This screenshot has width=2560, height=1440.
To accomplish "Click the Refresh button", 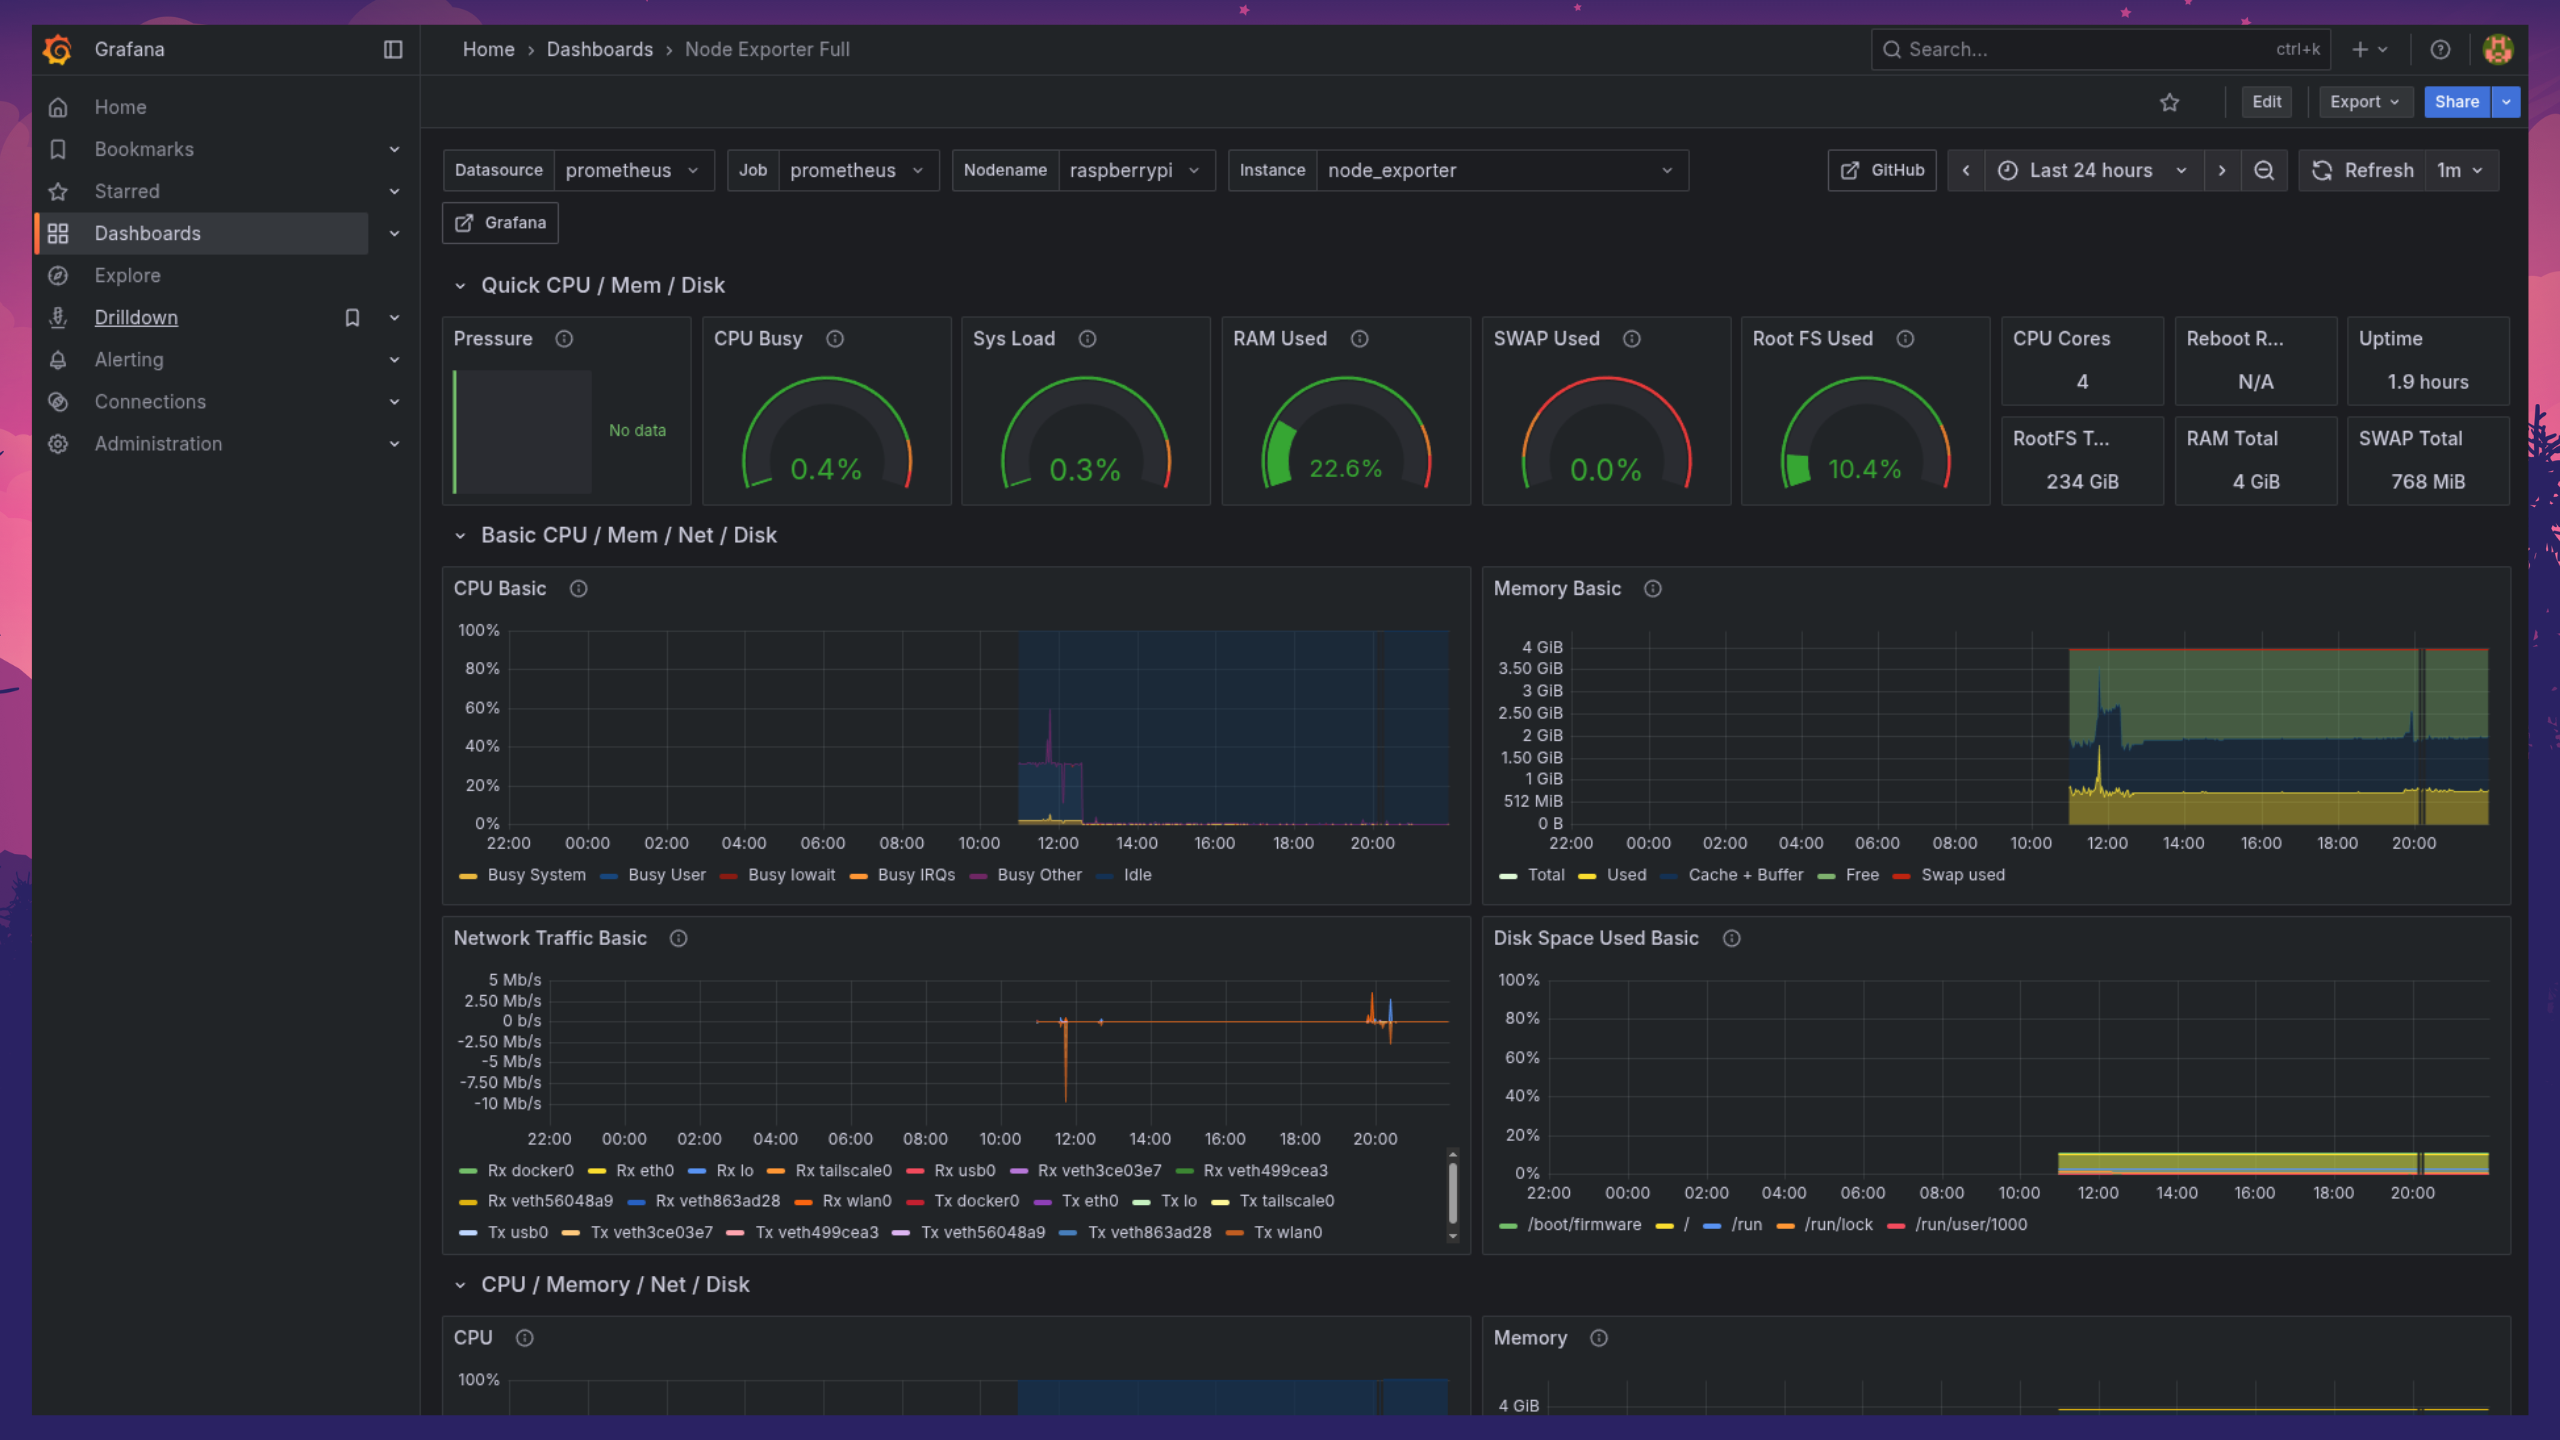I will (x=2364, y=170).
